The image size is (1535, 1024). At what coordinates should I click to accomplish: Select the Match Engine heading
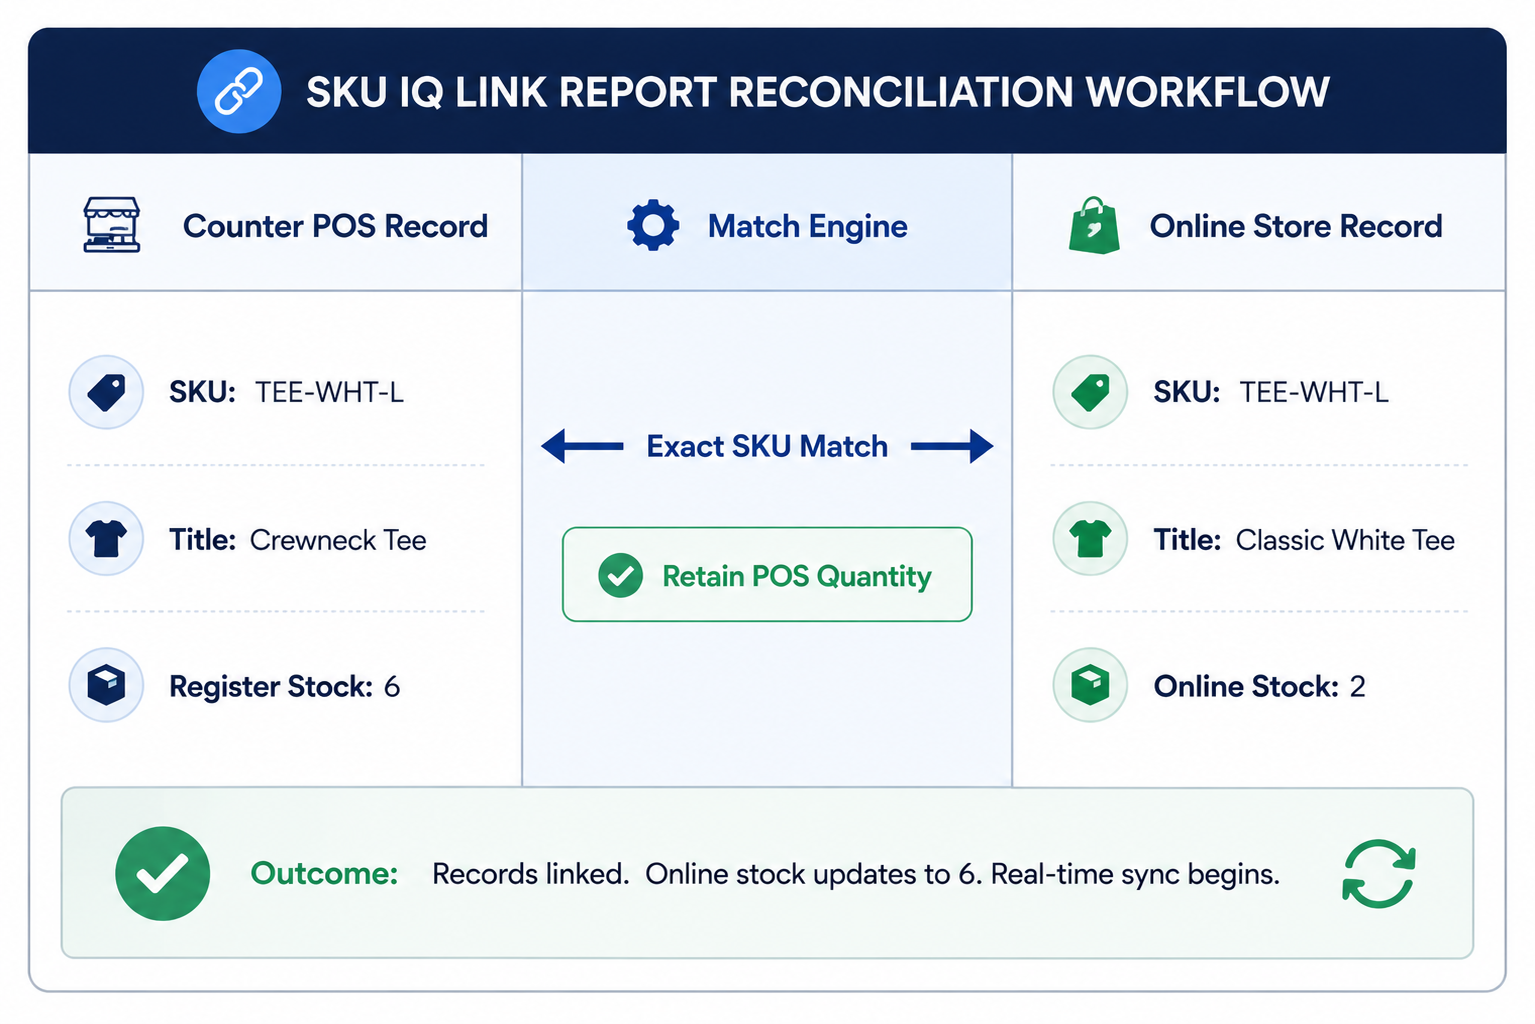807,226
